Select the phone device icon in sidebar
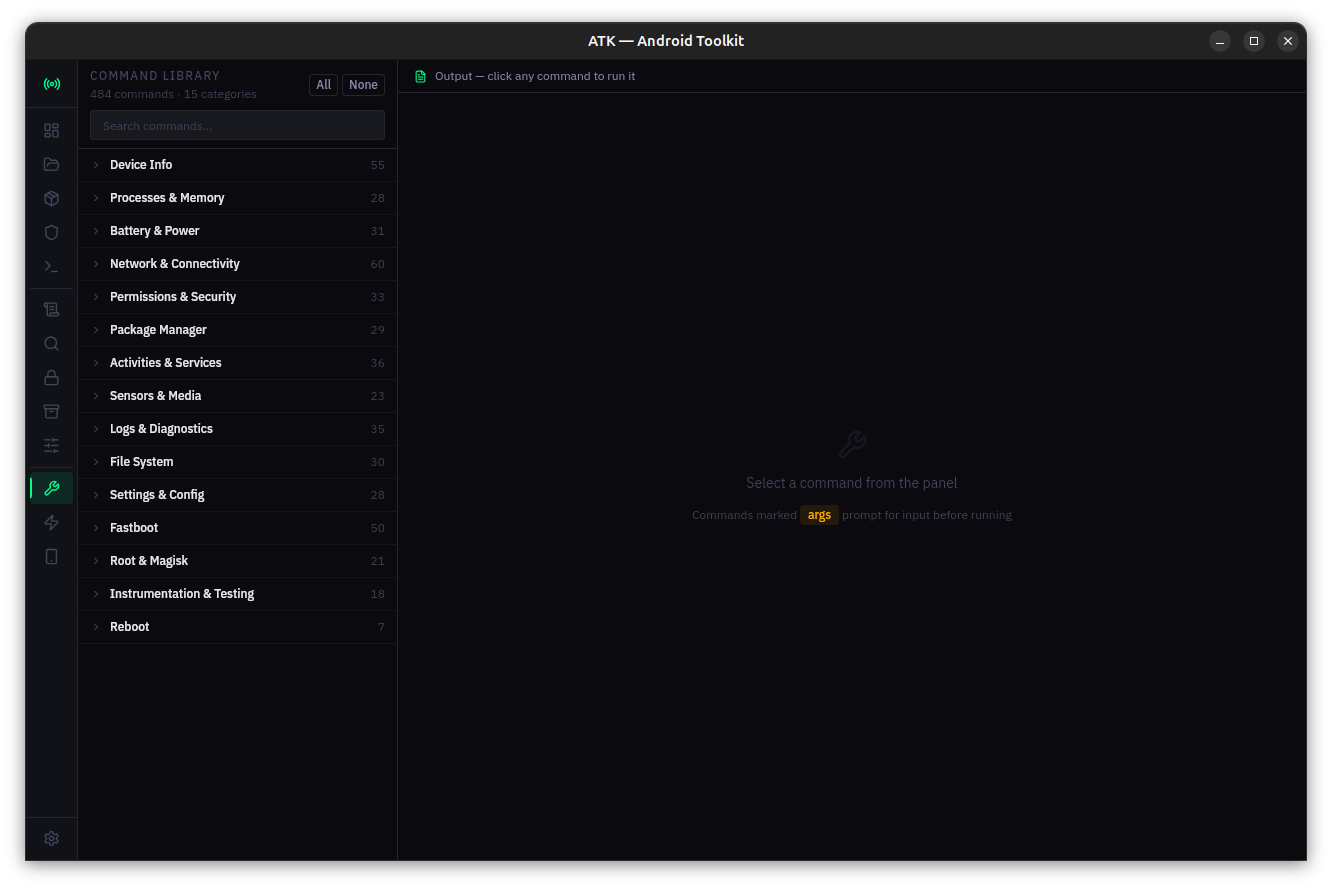The image size is (1332, 889). pos(52,557)
